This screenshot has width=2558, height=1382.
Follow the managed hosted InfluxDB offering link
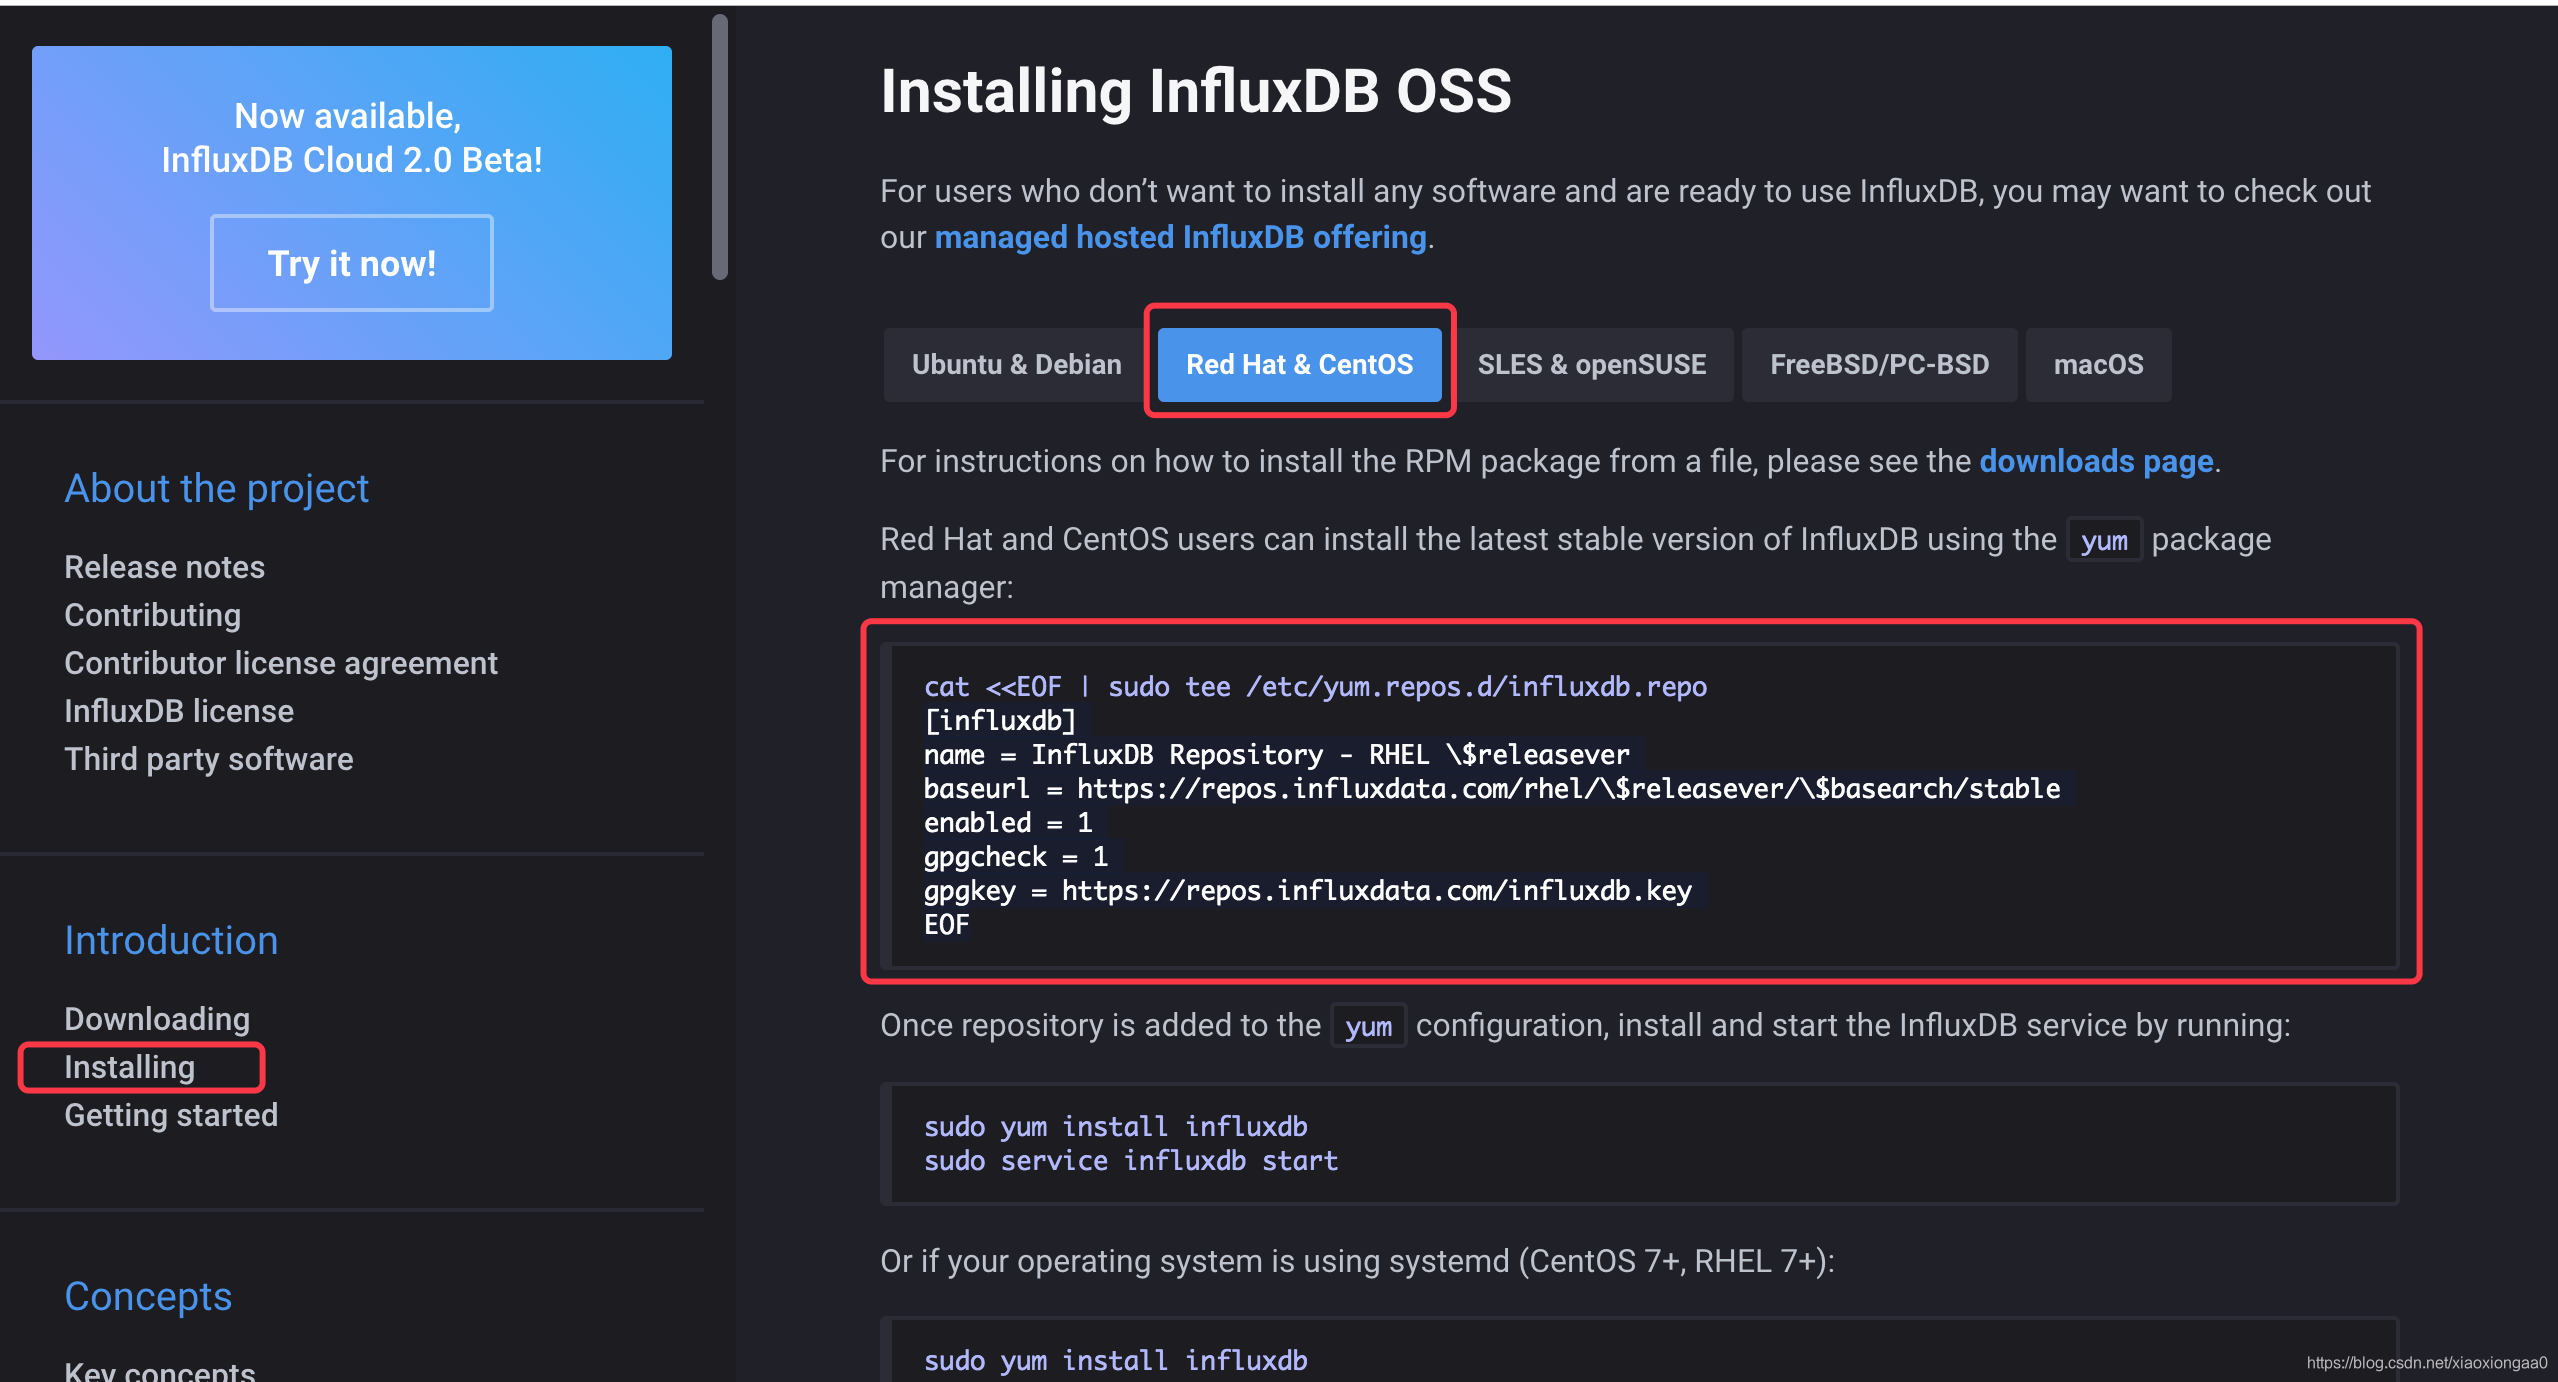1180,237
